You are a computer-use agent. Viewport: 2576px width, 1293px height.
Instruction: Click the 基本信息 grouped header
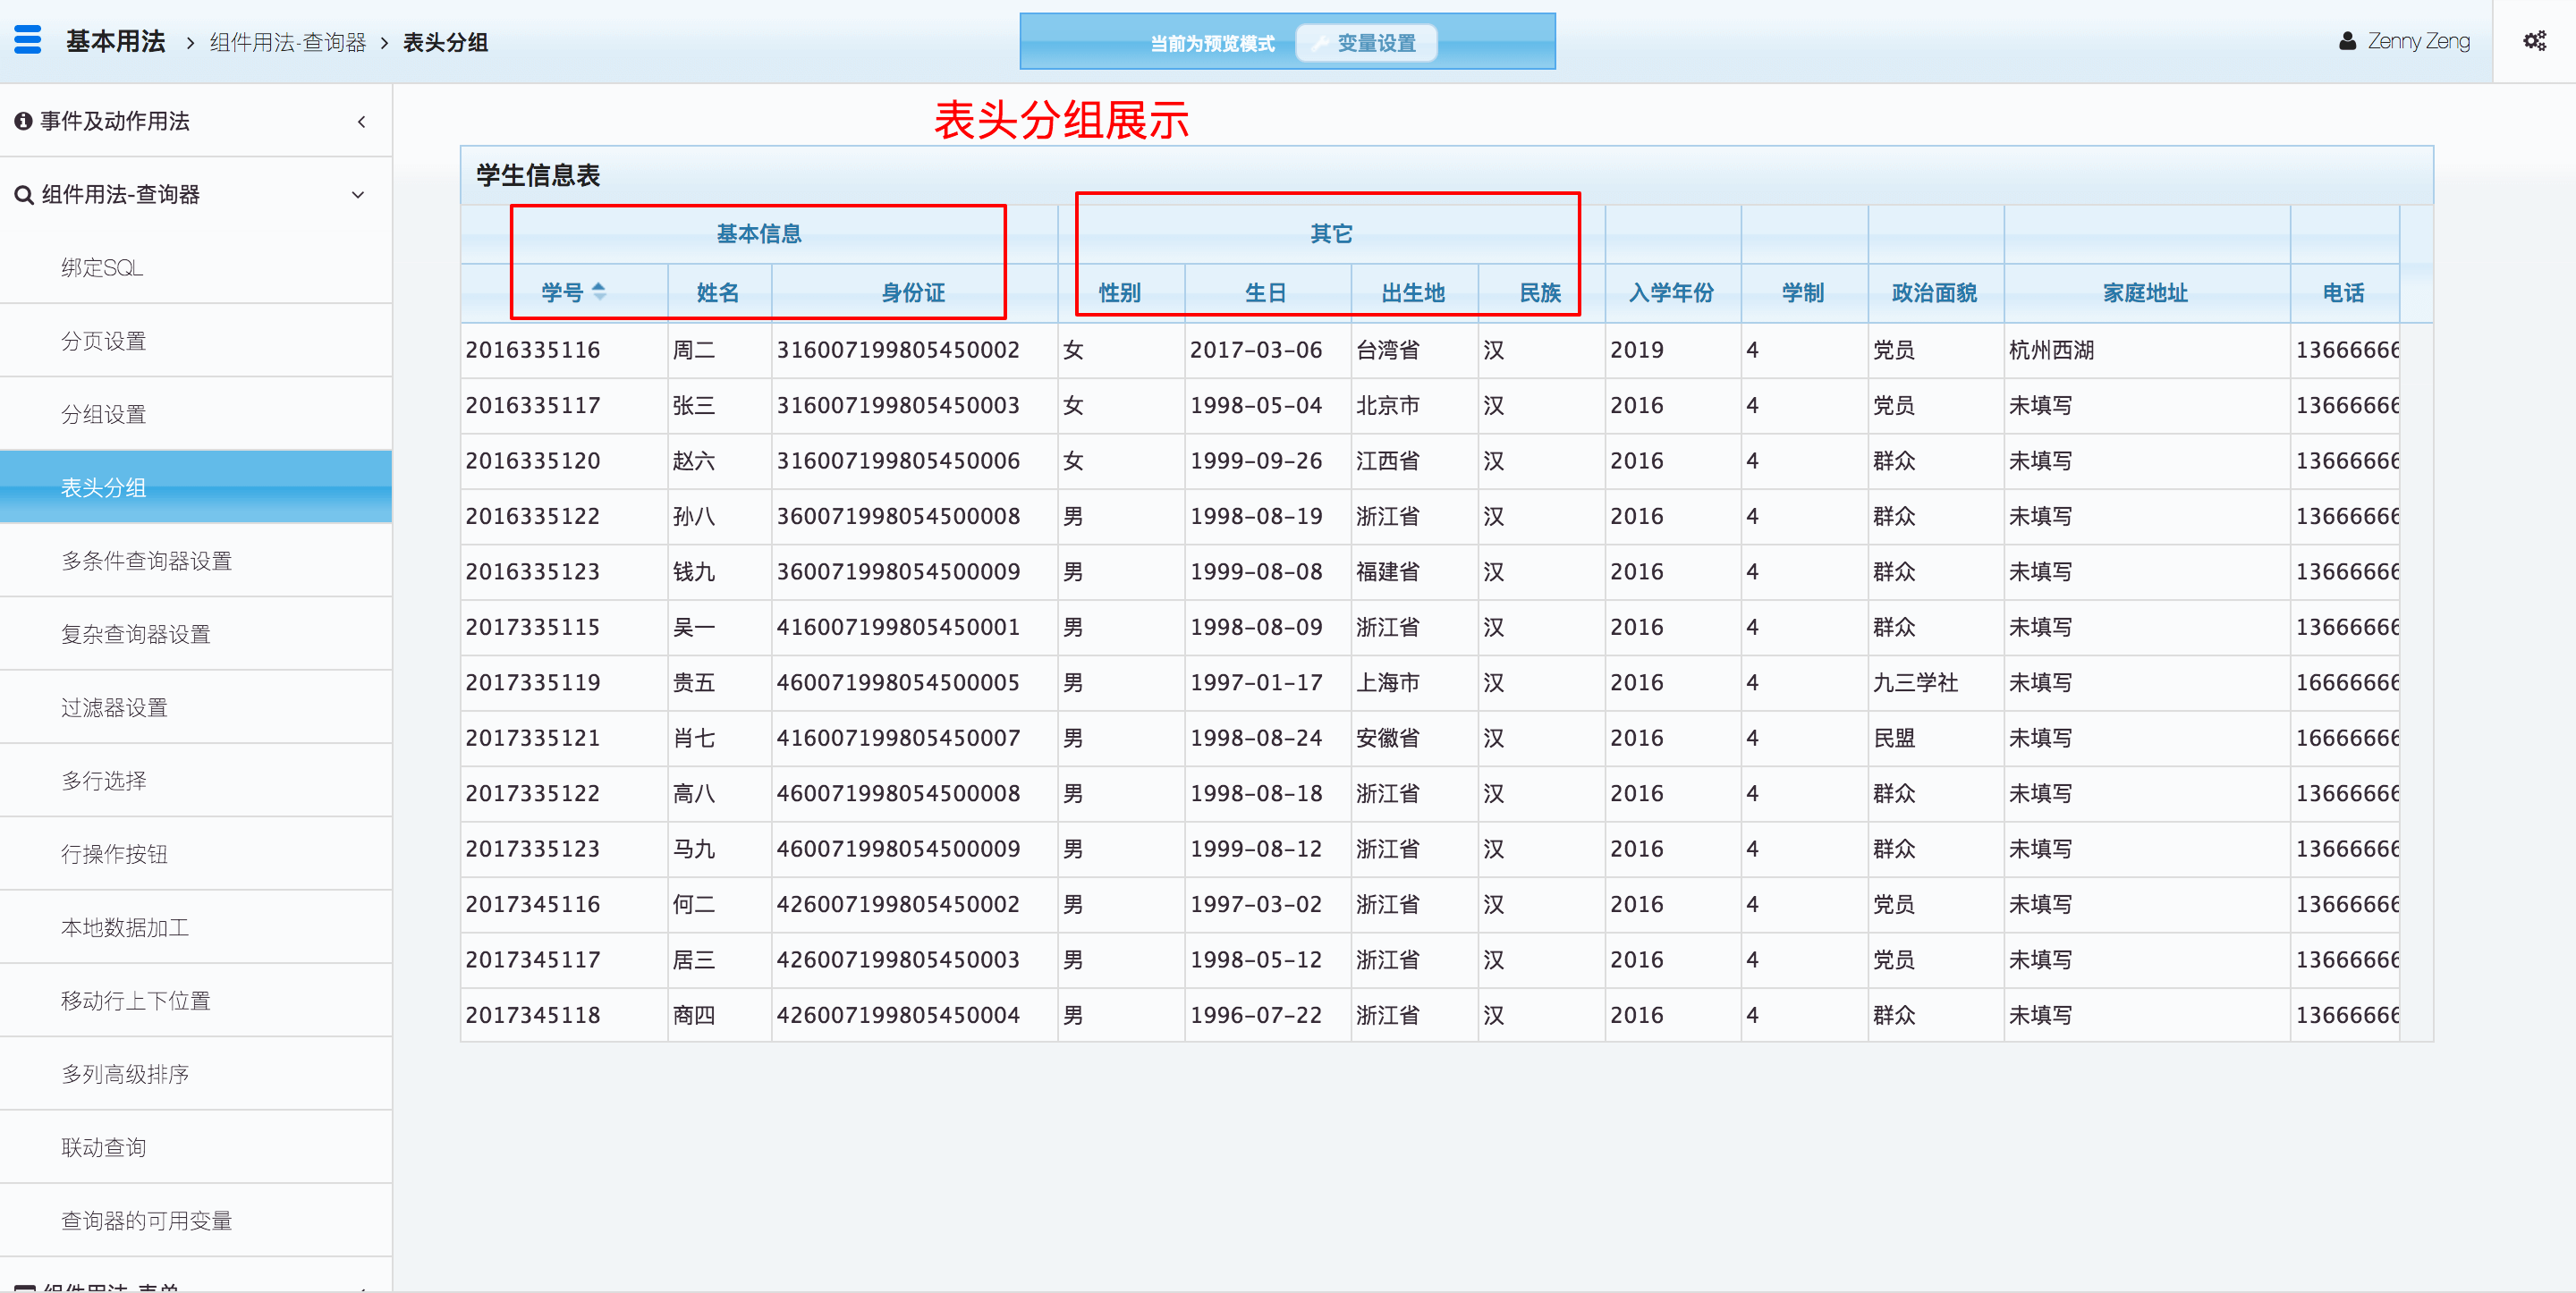point(758,234)
